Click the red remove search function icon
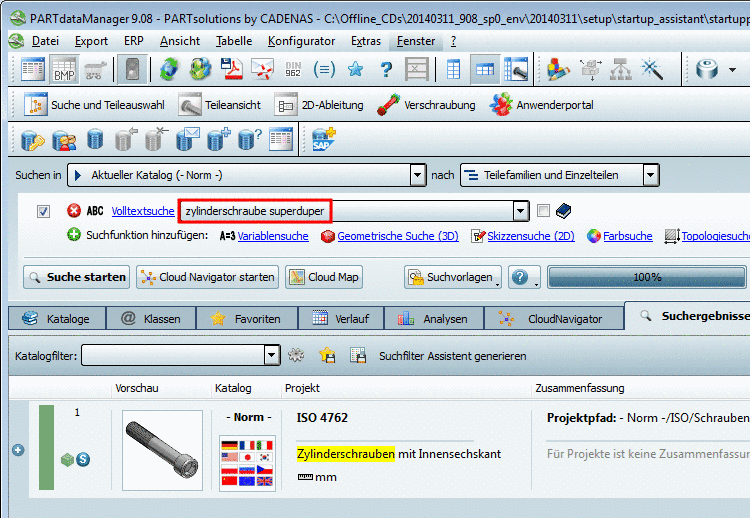The width and height of the screenshot is (750, 518). (74, 210)
